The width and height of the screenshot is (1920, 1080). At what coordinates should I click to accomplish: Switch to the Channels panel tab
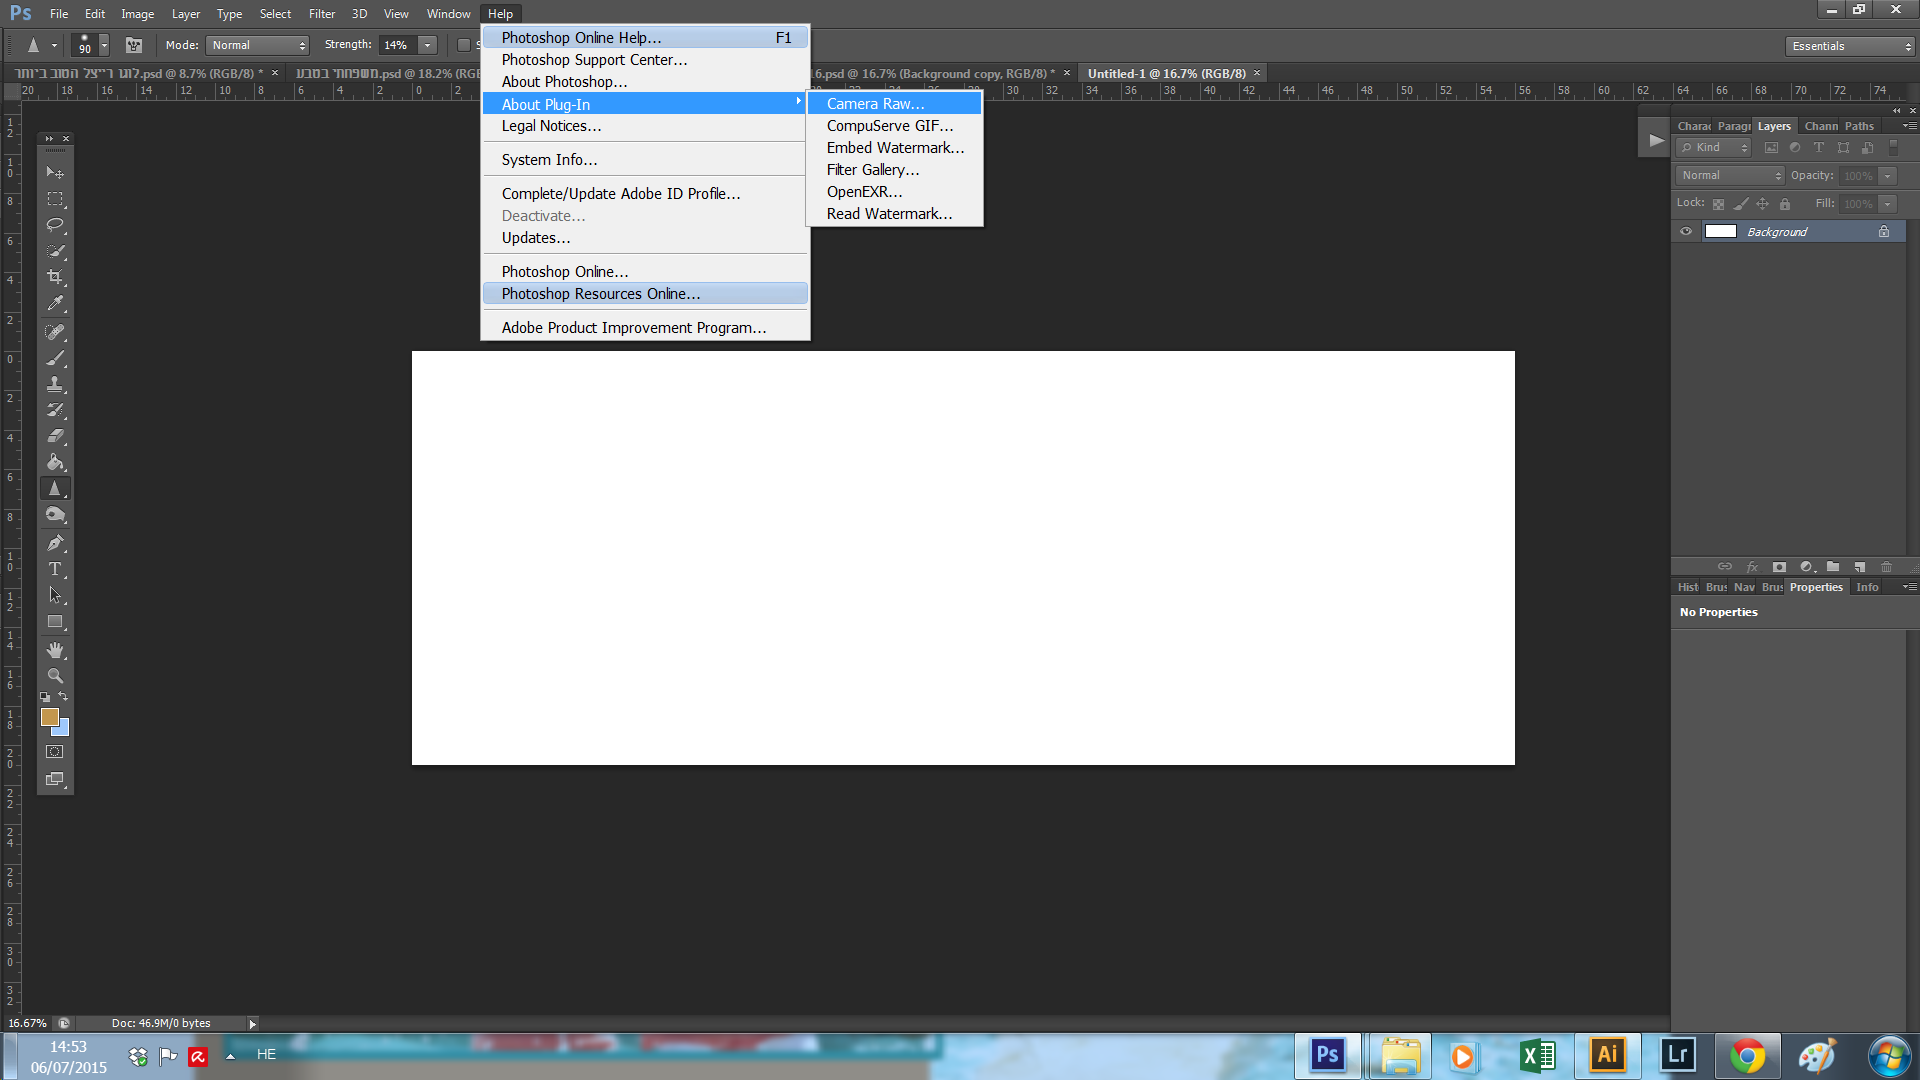tap(1820, 126)
